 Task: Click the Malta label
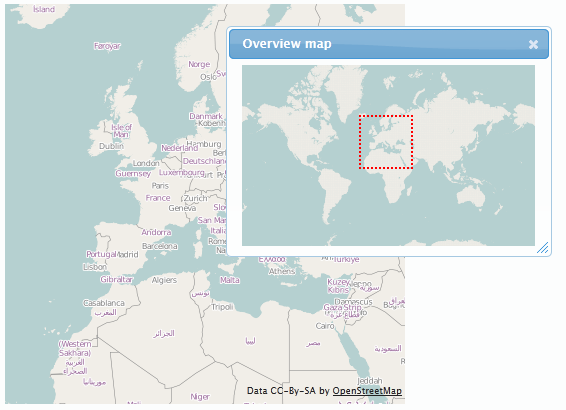tap(230, 280)
